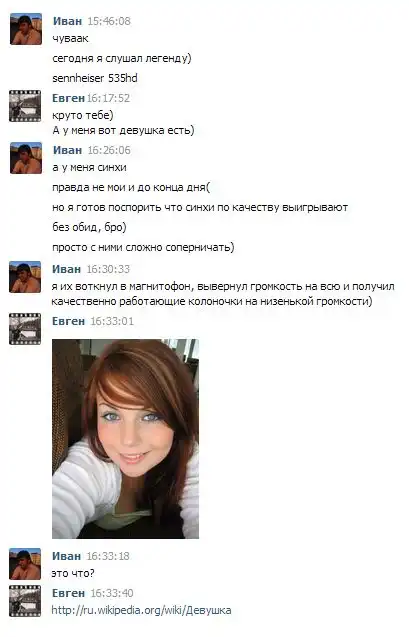The height and width of the screenshot is (637, 409).
Task: Click the name Евген at 16:17:52
Action: click(x=68, y=98)
